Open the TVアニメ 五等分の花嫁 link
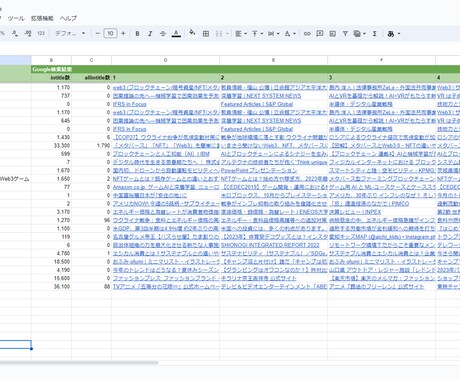Screen dimensions: 460x380 click(166, 287)
